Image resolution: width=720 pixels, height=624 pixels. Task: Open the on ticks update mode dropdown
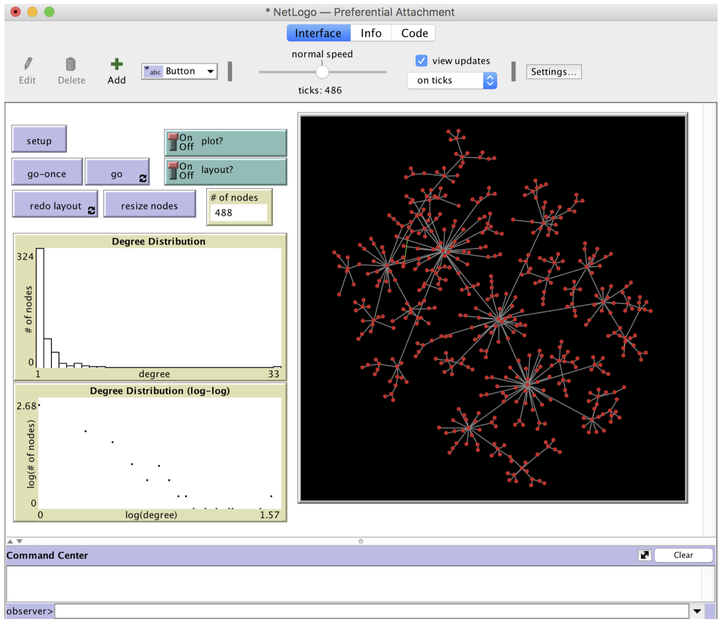452,81
